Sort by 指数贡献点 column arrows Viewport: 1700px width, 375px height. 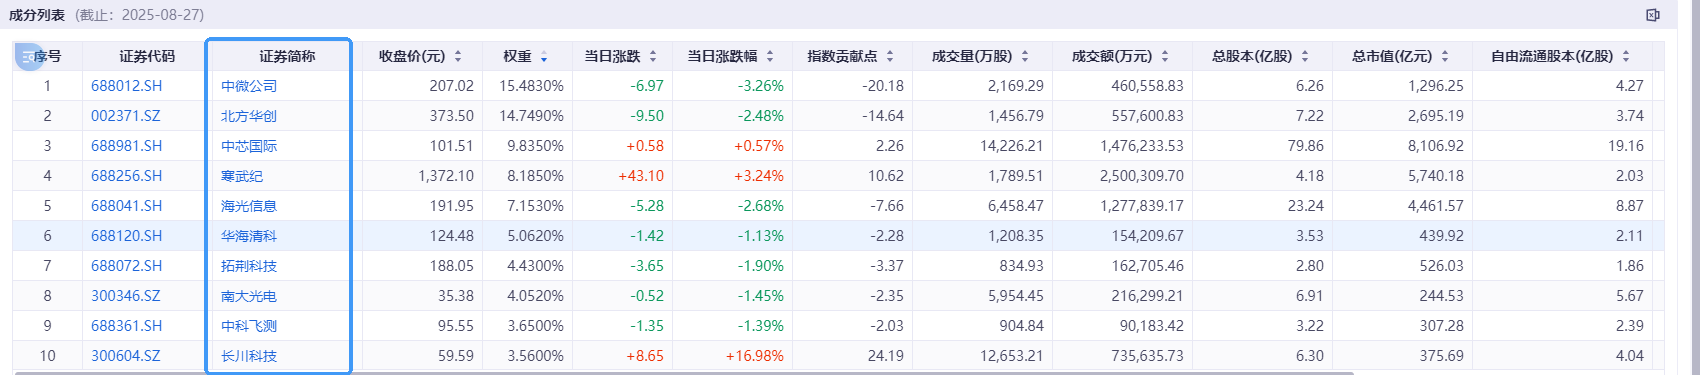tap(890, 57)
